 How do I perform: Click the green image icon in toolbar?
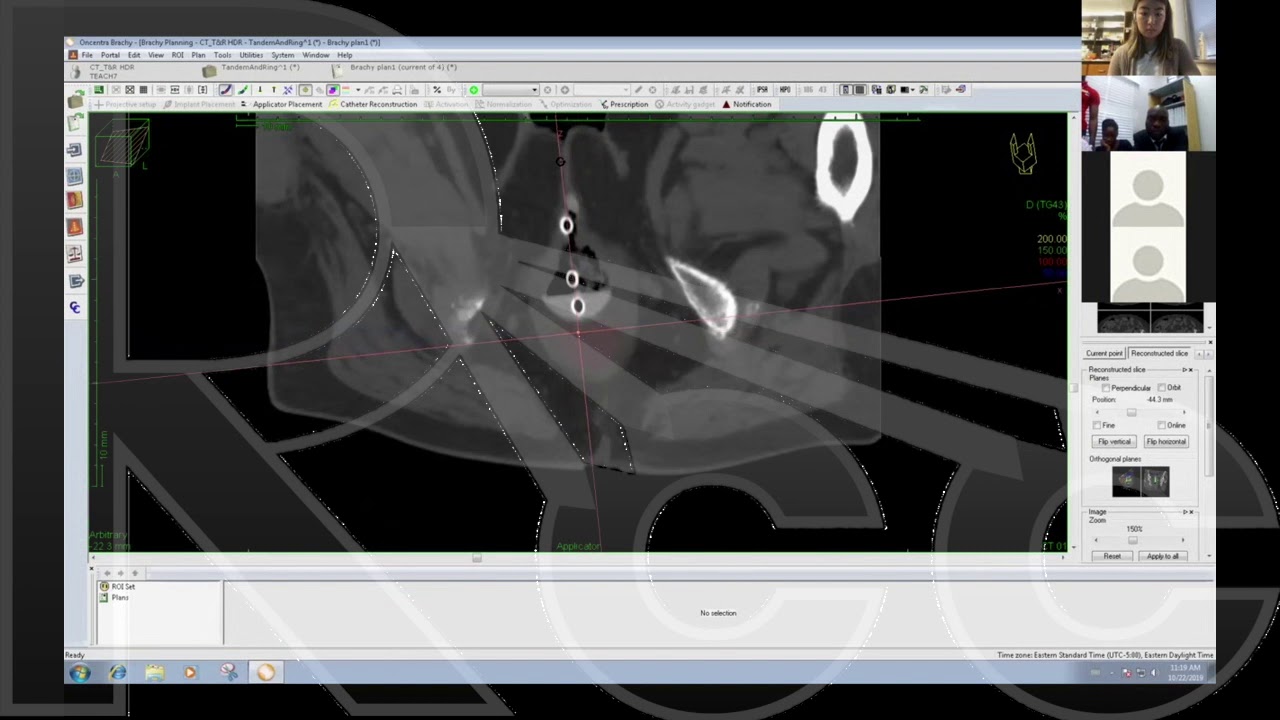click(x=99, y=90)
